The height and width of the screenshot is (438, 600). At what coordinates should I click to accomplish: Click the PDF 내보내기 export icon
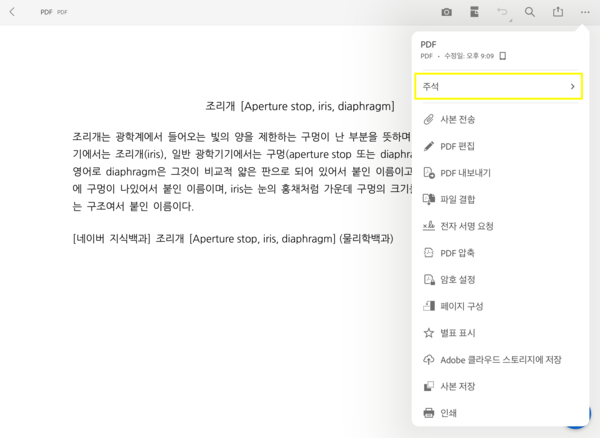pyautogui.click(x=429, y=173)
